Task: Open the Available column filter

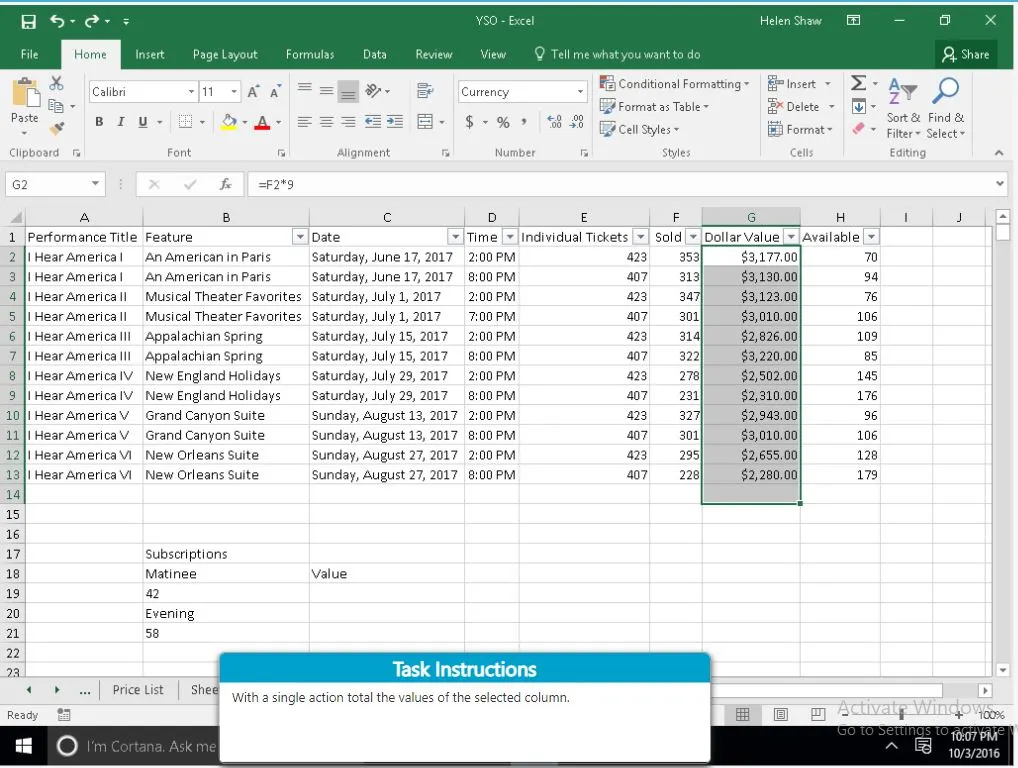Action: 870,236
